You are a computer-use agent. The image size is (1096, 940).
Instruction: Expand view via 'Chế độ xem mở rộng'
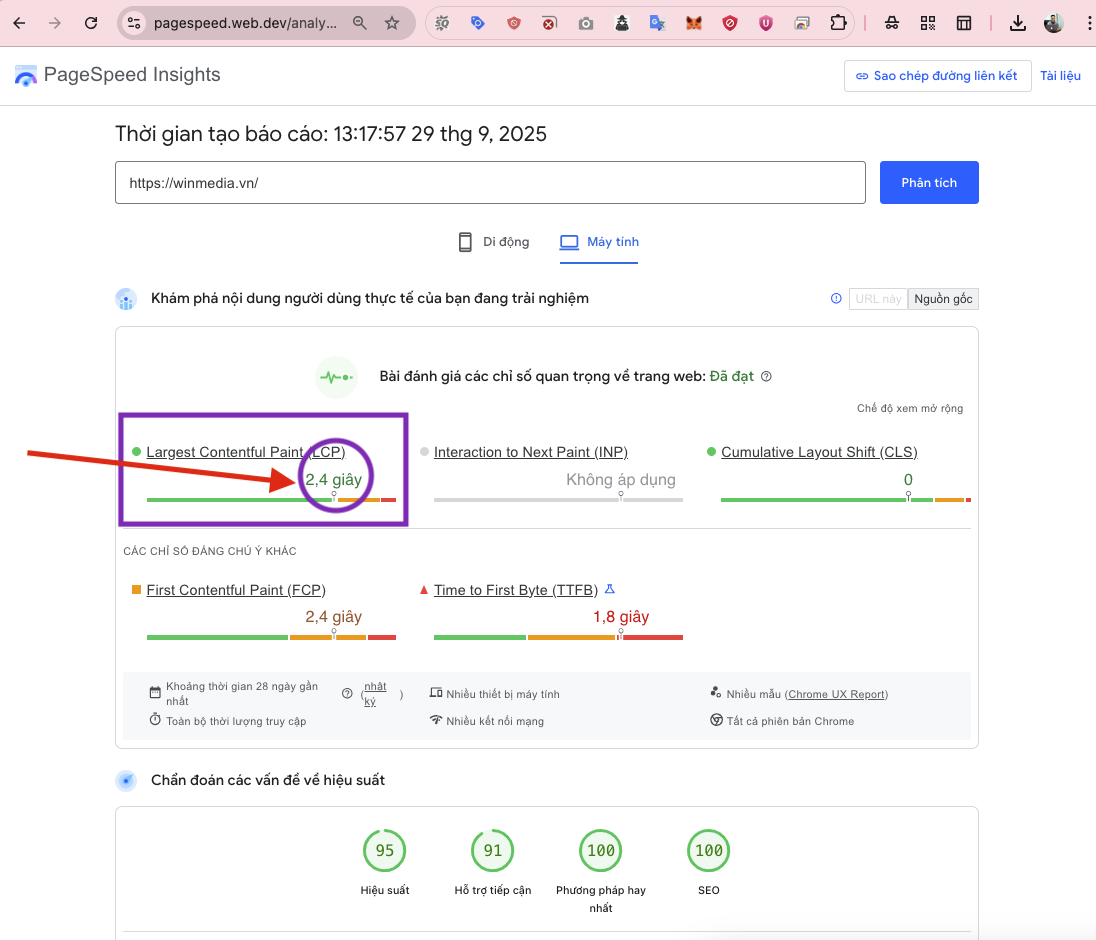click(x=909, y=408)
